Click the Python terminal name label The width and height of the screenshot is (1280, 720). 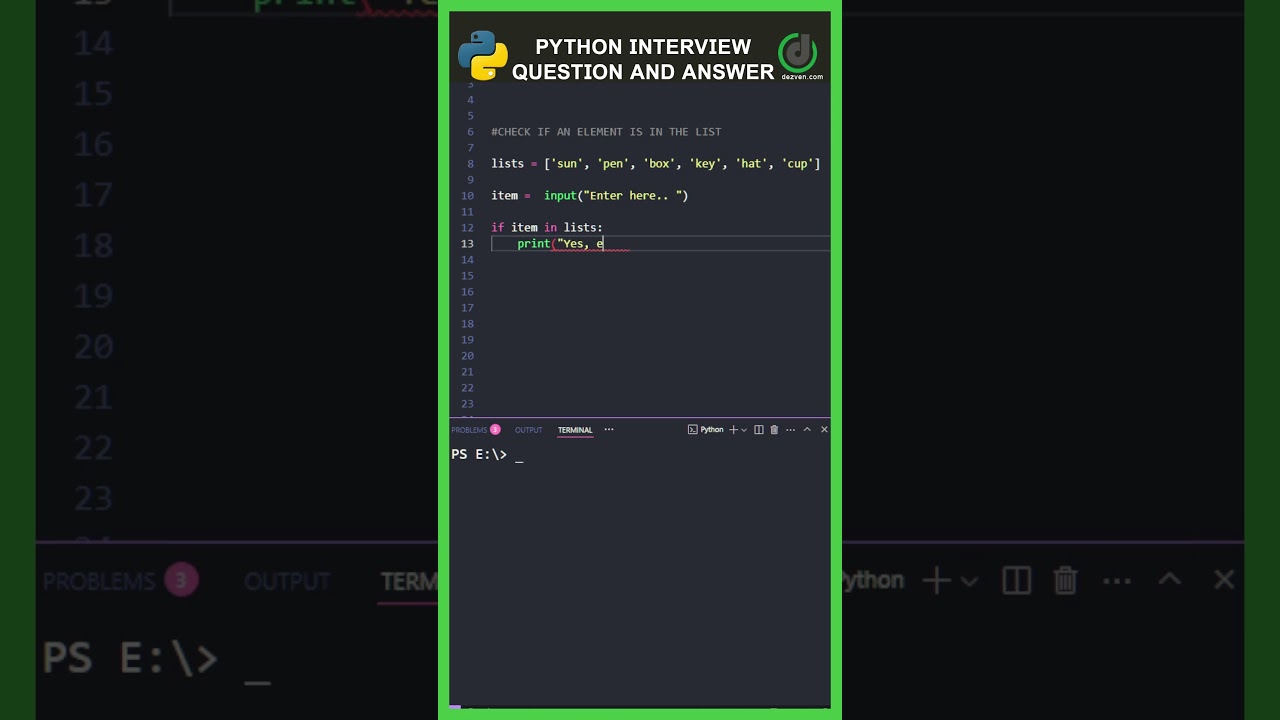click(x=712, y=430)
